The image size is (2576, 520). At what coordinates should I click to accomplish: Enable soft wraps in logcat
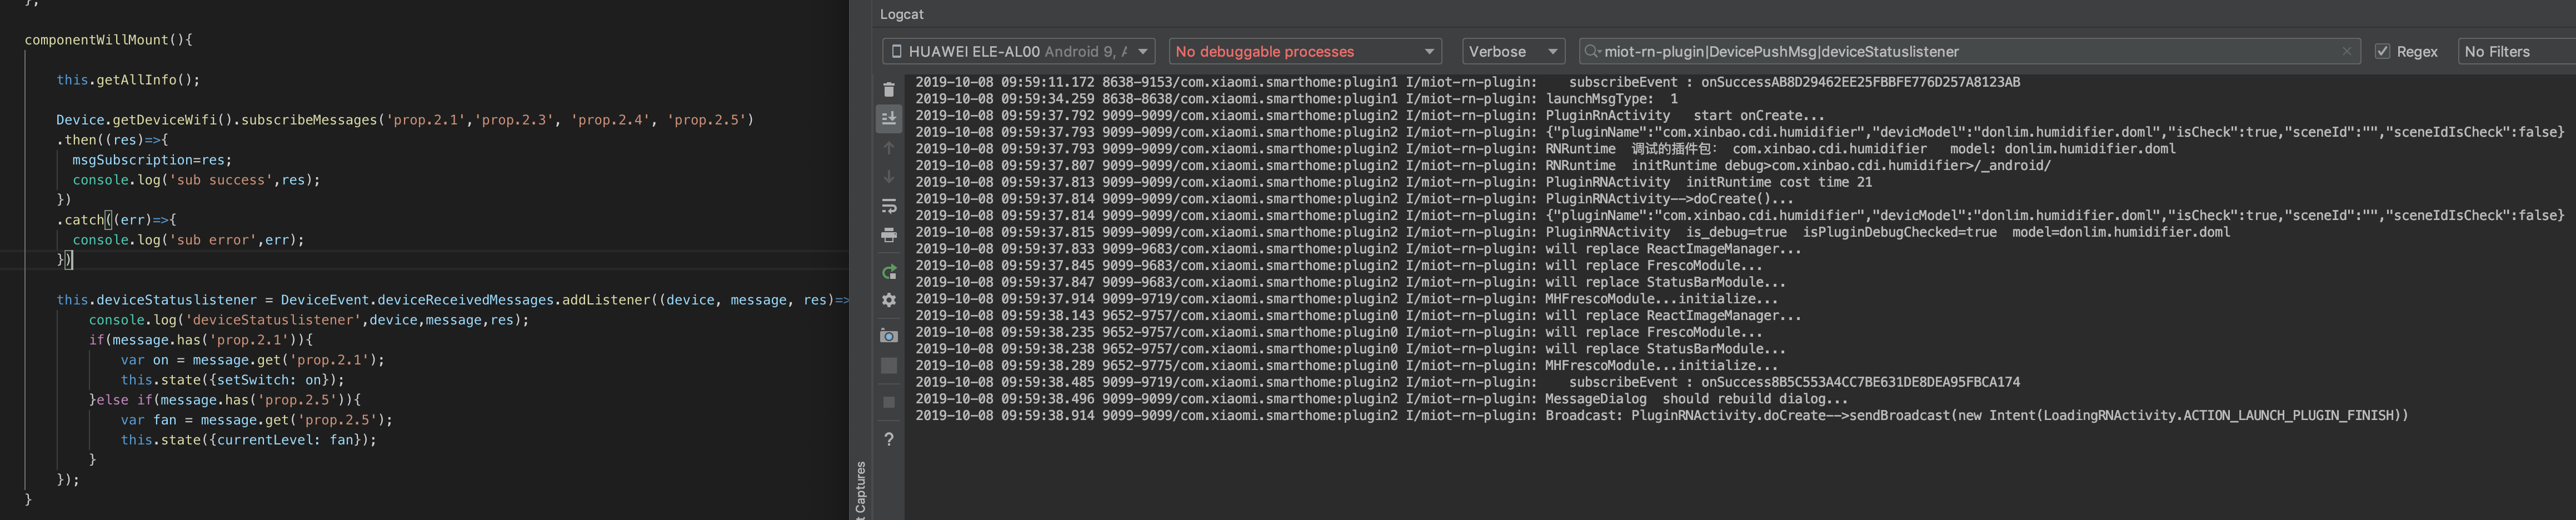coord(888,205)
